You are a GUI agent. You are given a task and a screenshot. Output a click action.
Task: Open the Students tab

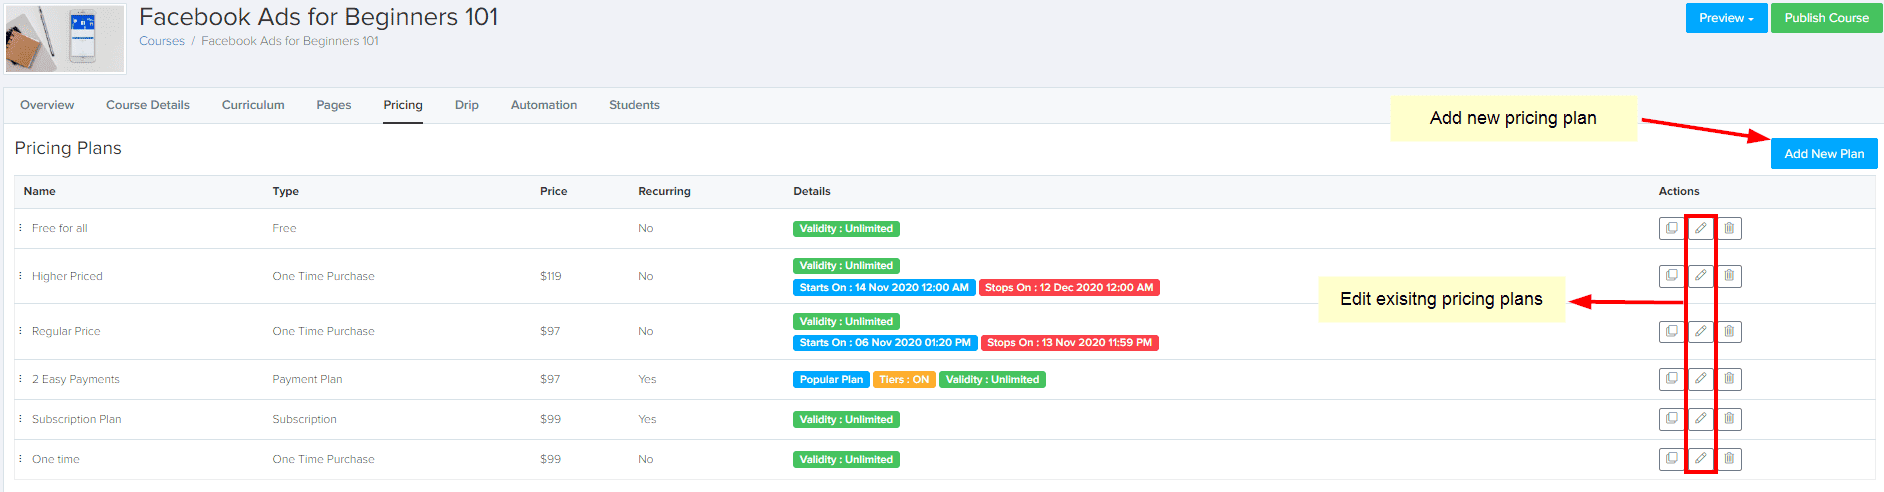[x=634, y=105]
